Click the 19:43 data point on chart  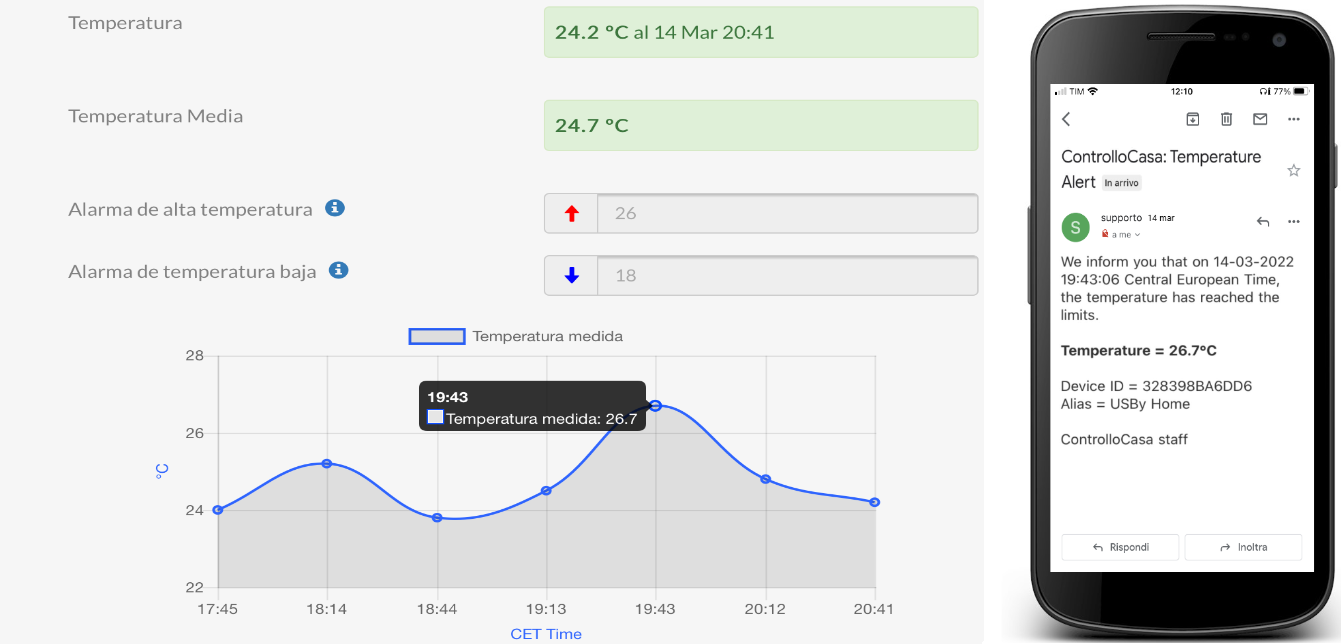pyautogui.click(x=655, y=405)
